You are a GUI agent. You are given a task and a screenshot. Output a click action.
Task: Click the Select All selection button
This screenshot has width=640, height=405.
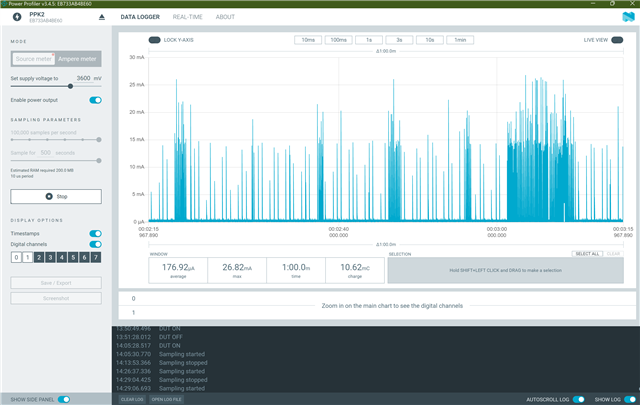587,254
